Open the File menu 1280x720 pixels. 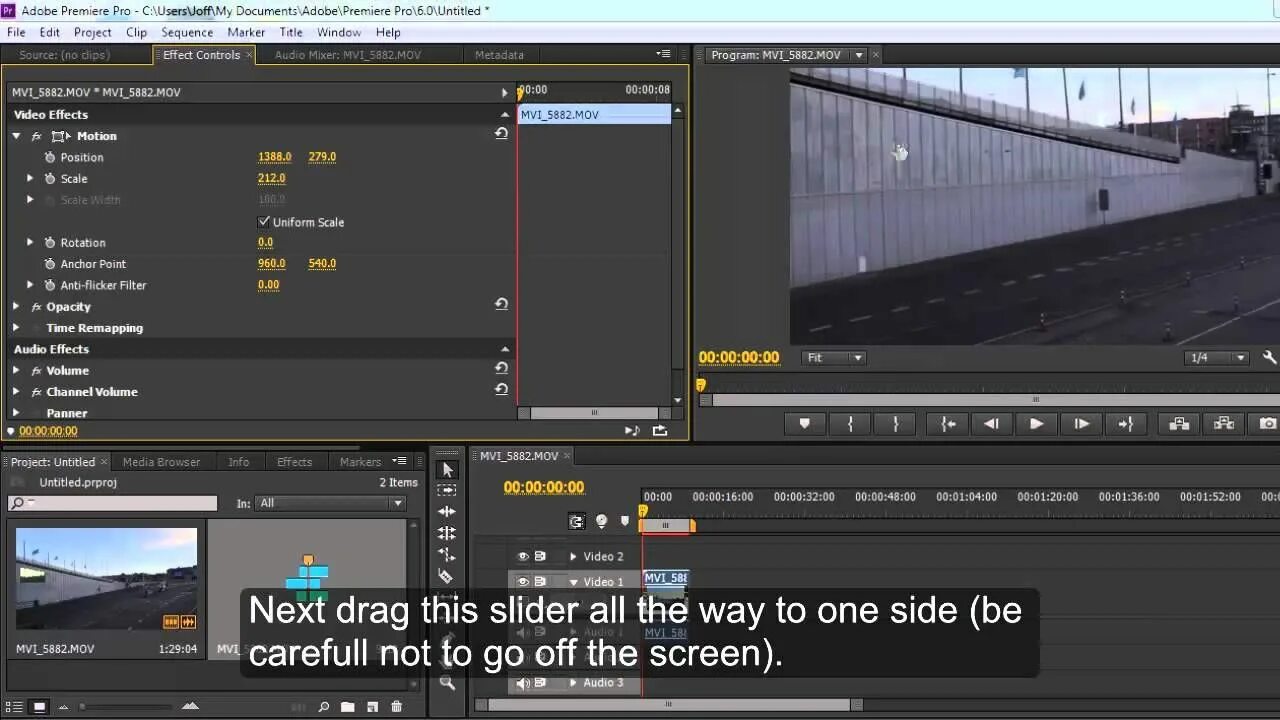coord(16,32)
